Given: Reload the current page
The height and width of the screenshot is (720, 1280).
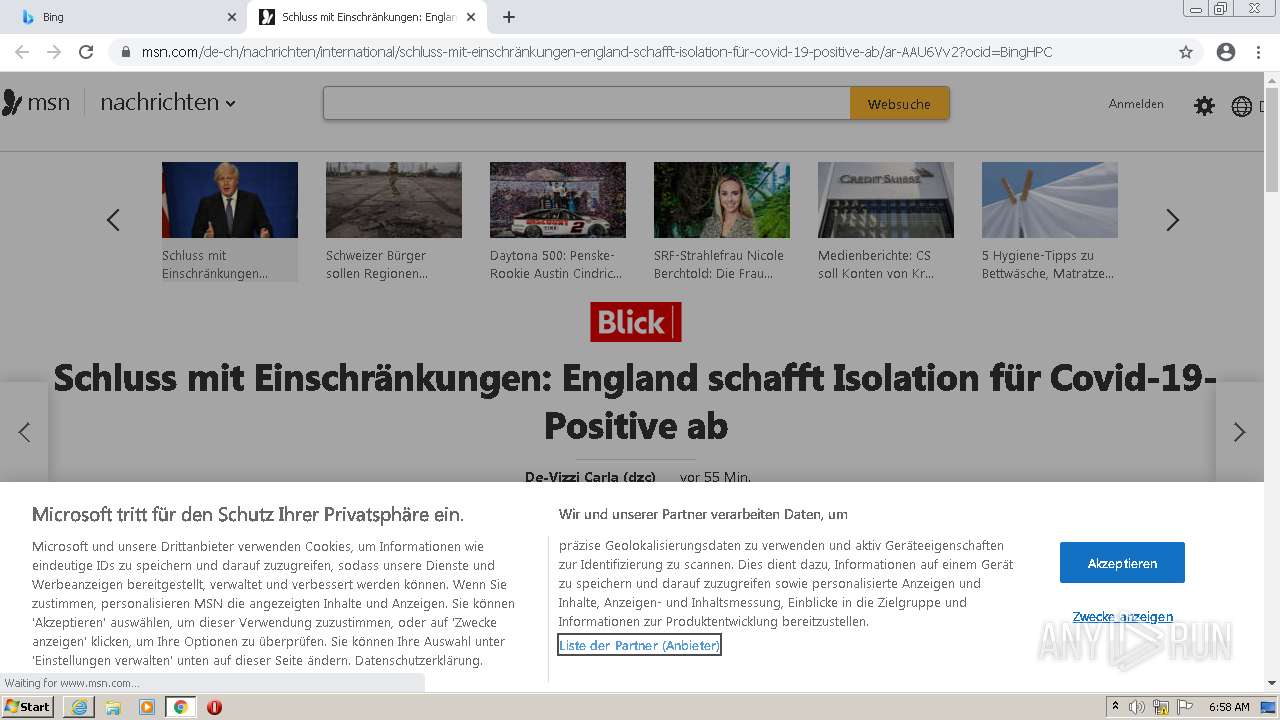Looking at the screenshot, I should tap(86, 52).
